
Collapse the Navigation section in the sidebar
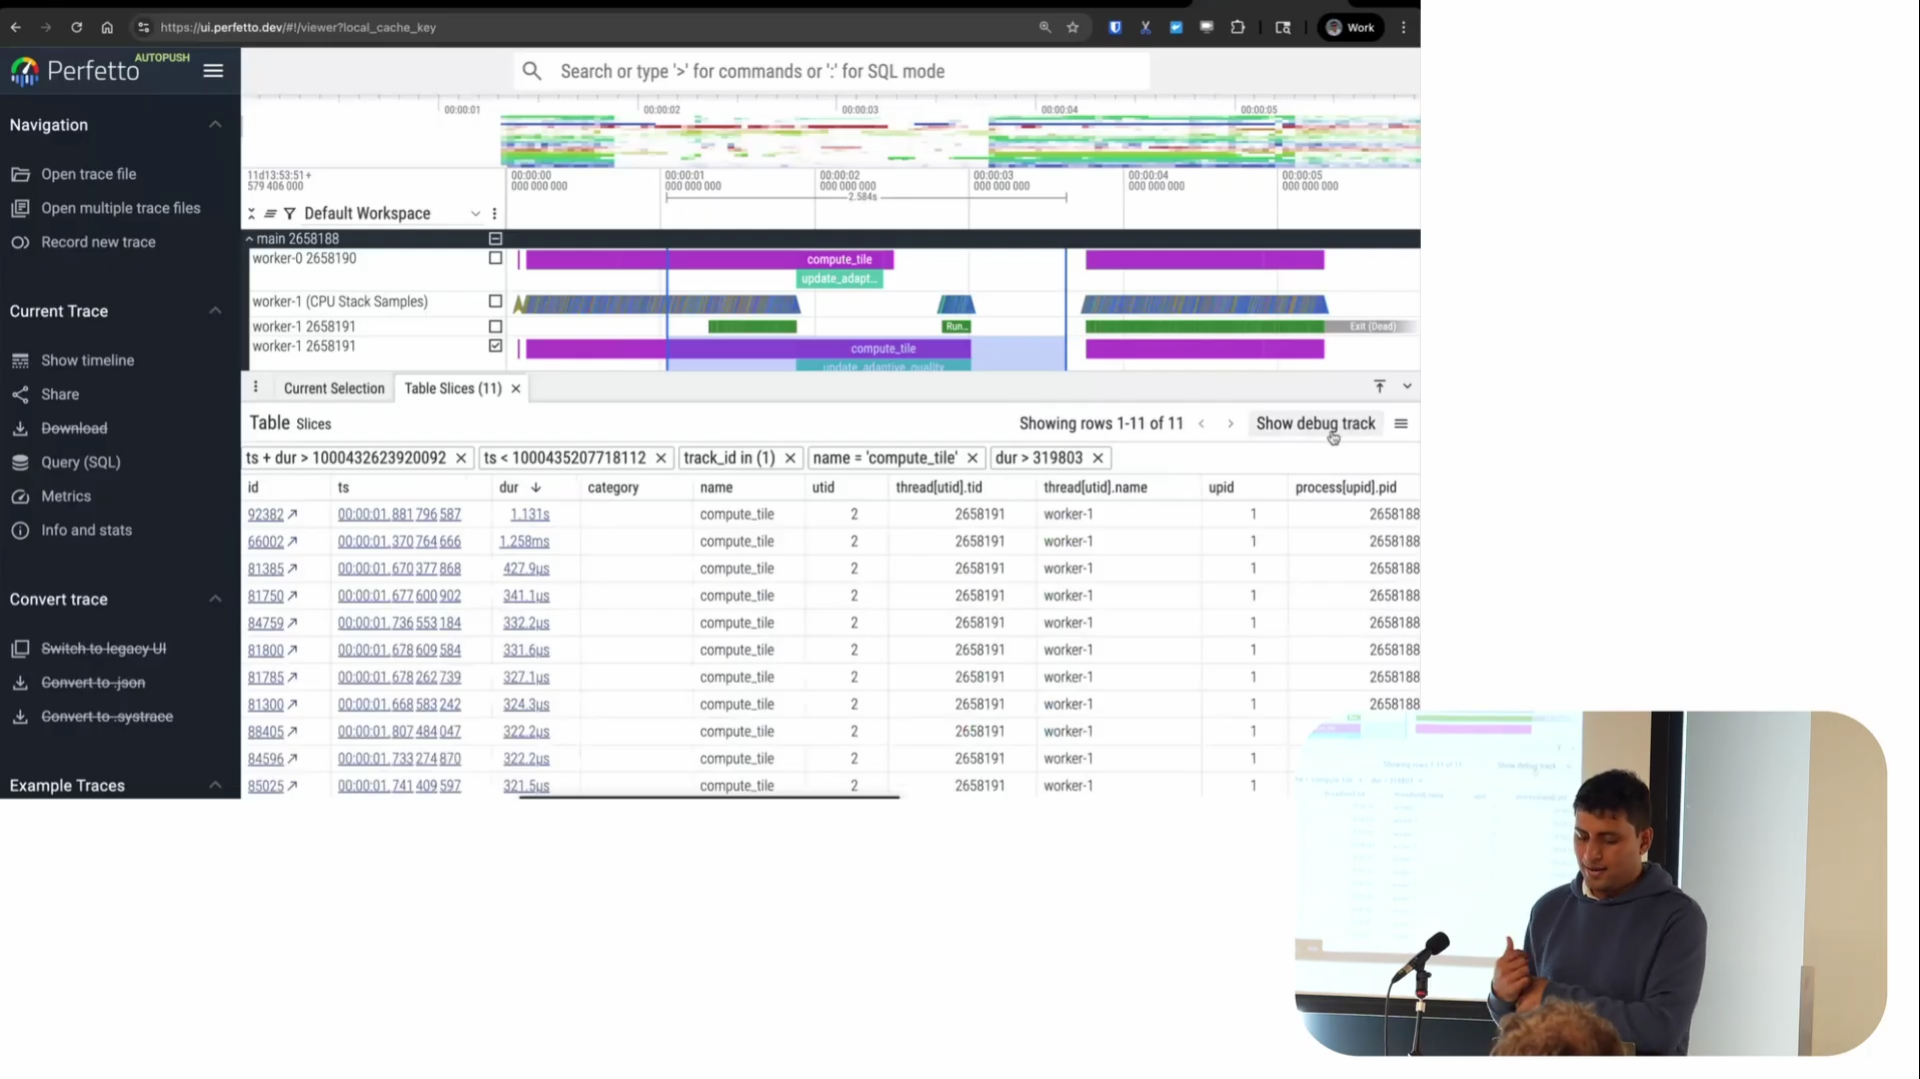point(215,124)
